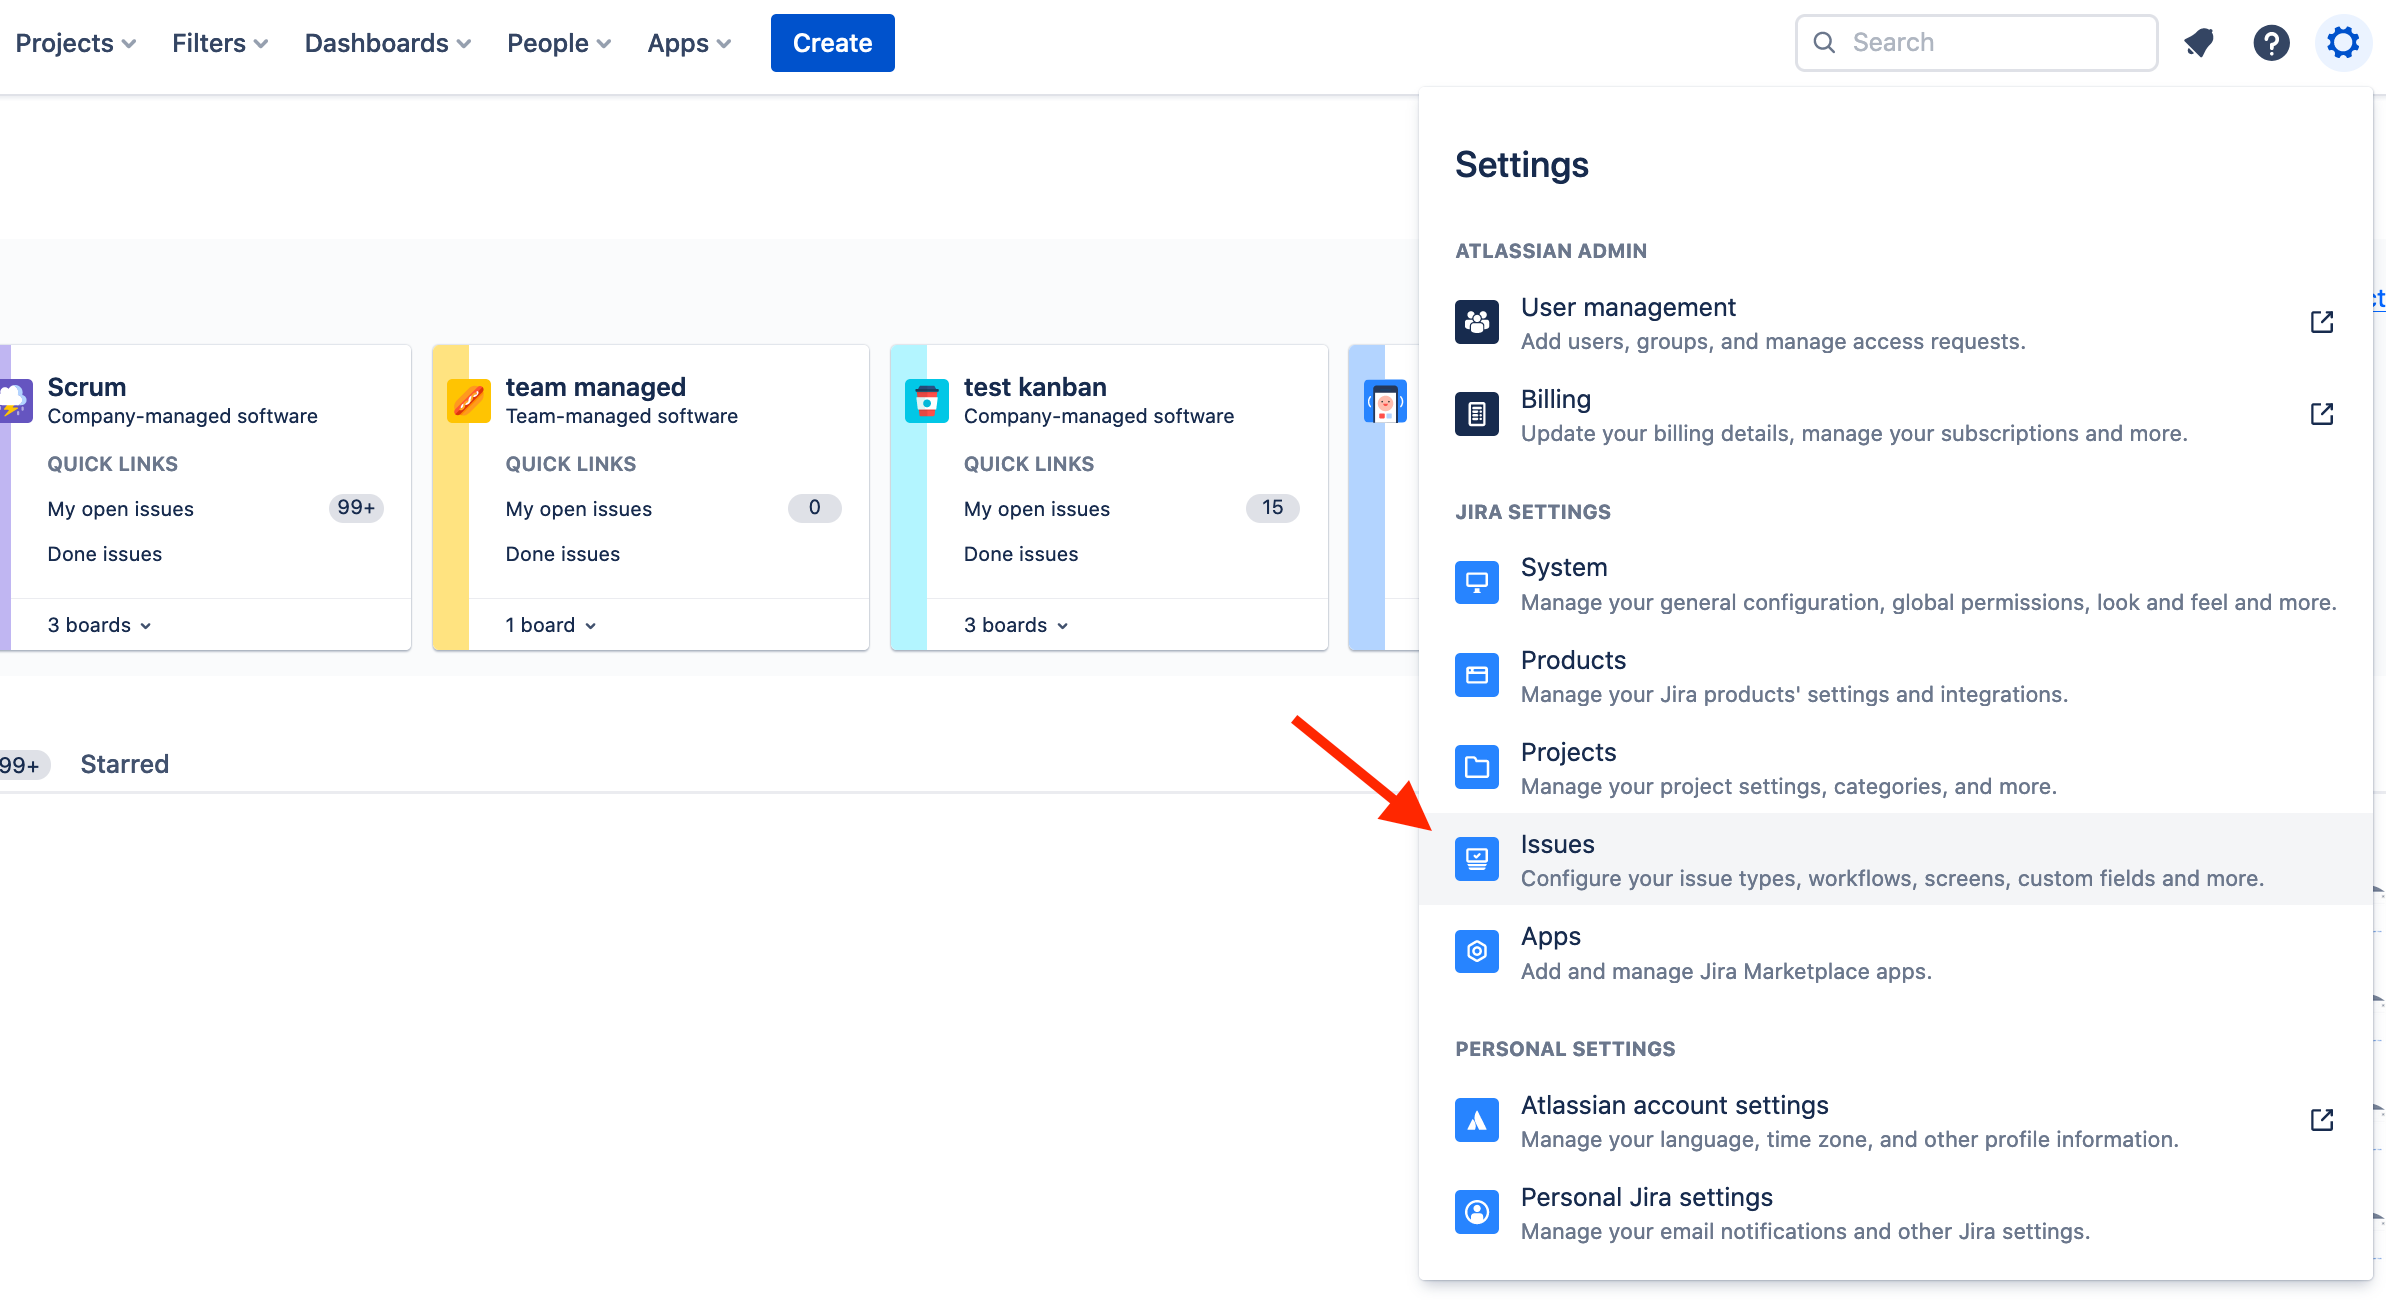Close settings via the gear icon

tap(2343, 43)
